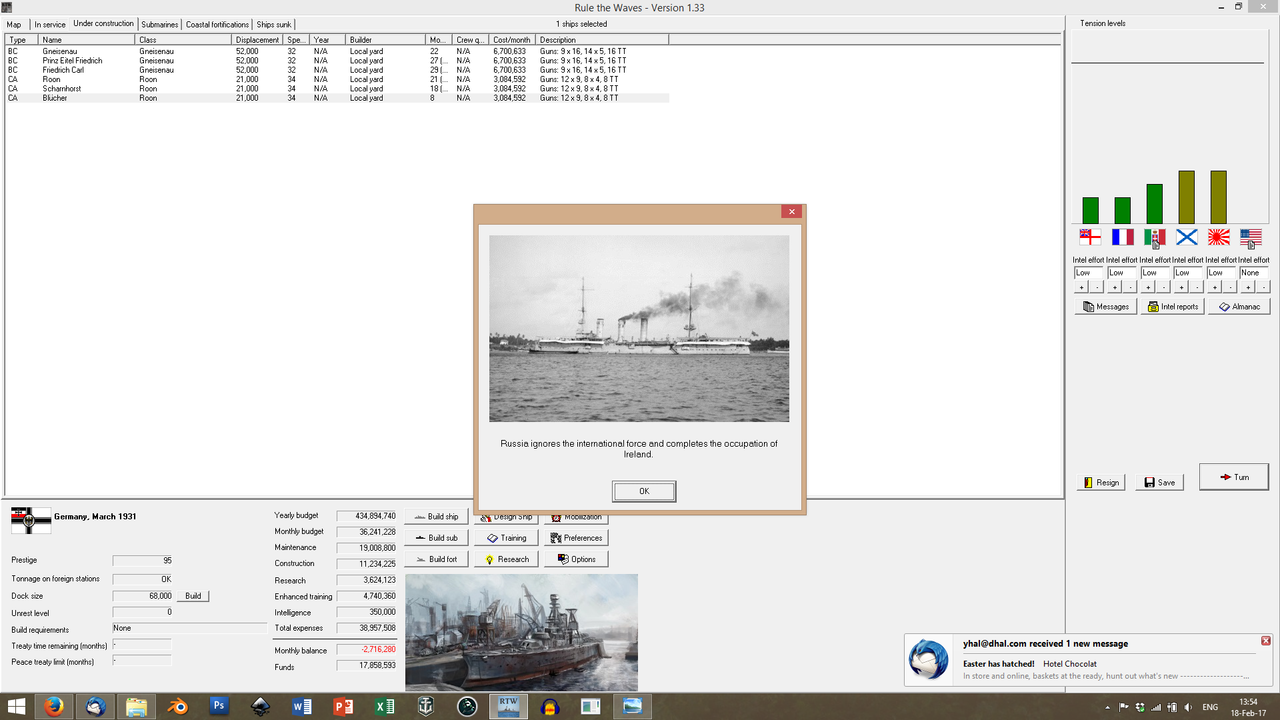Open the Almanac
The height and width of the screenshot is (720, 1280).
[1239, 306]
